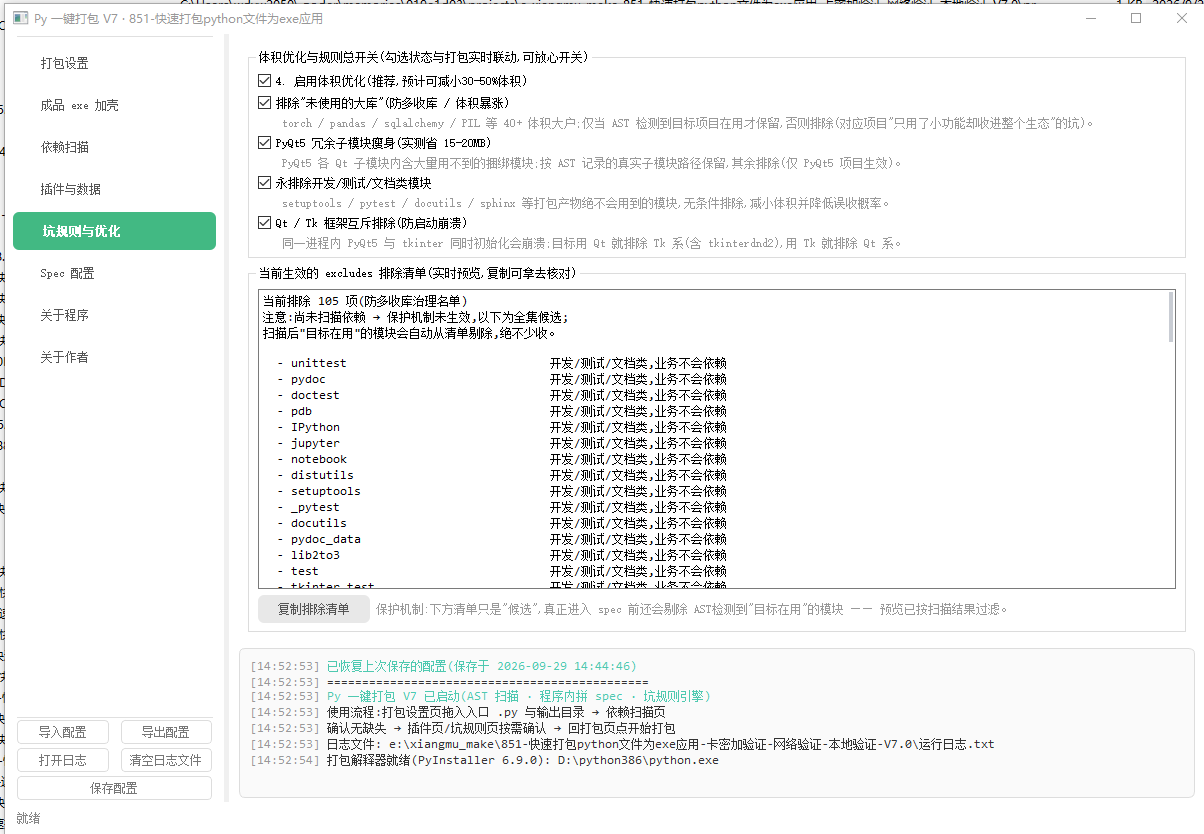Screen dimensions: 1204x834
Task: Click the 复制排除清单 button
Action: (313, 609)
